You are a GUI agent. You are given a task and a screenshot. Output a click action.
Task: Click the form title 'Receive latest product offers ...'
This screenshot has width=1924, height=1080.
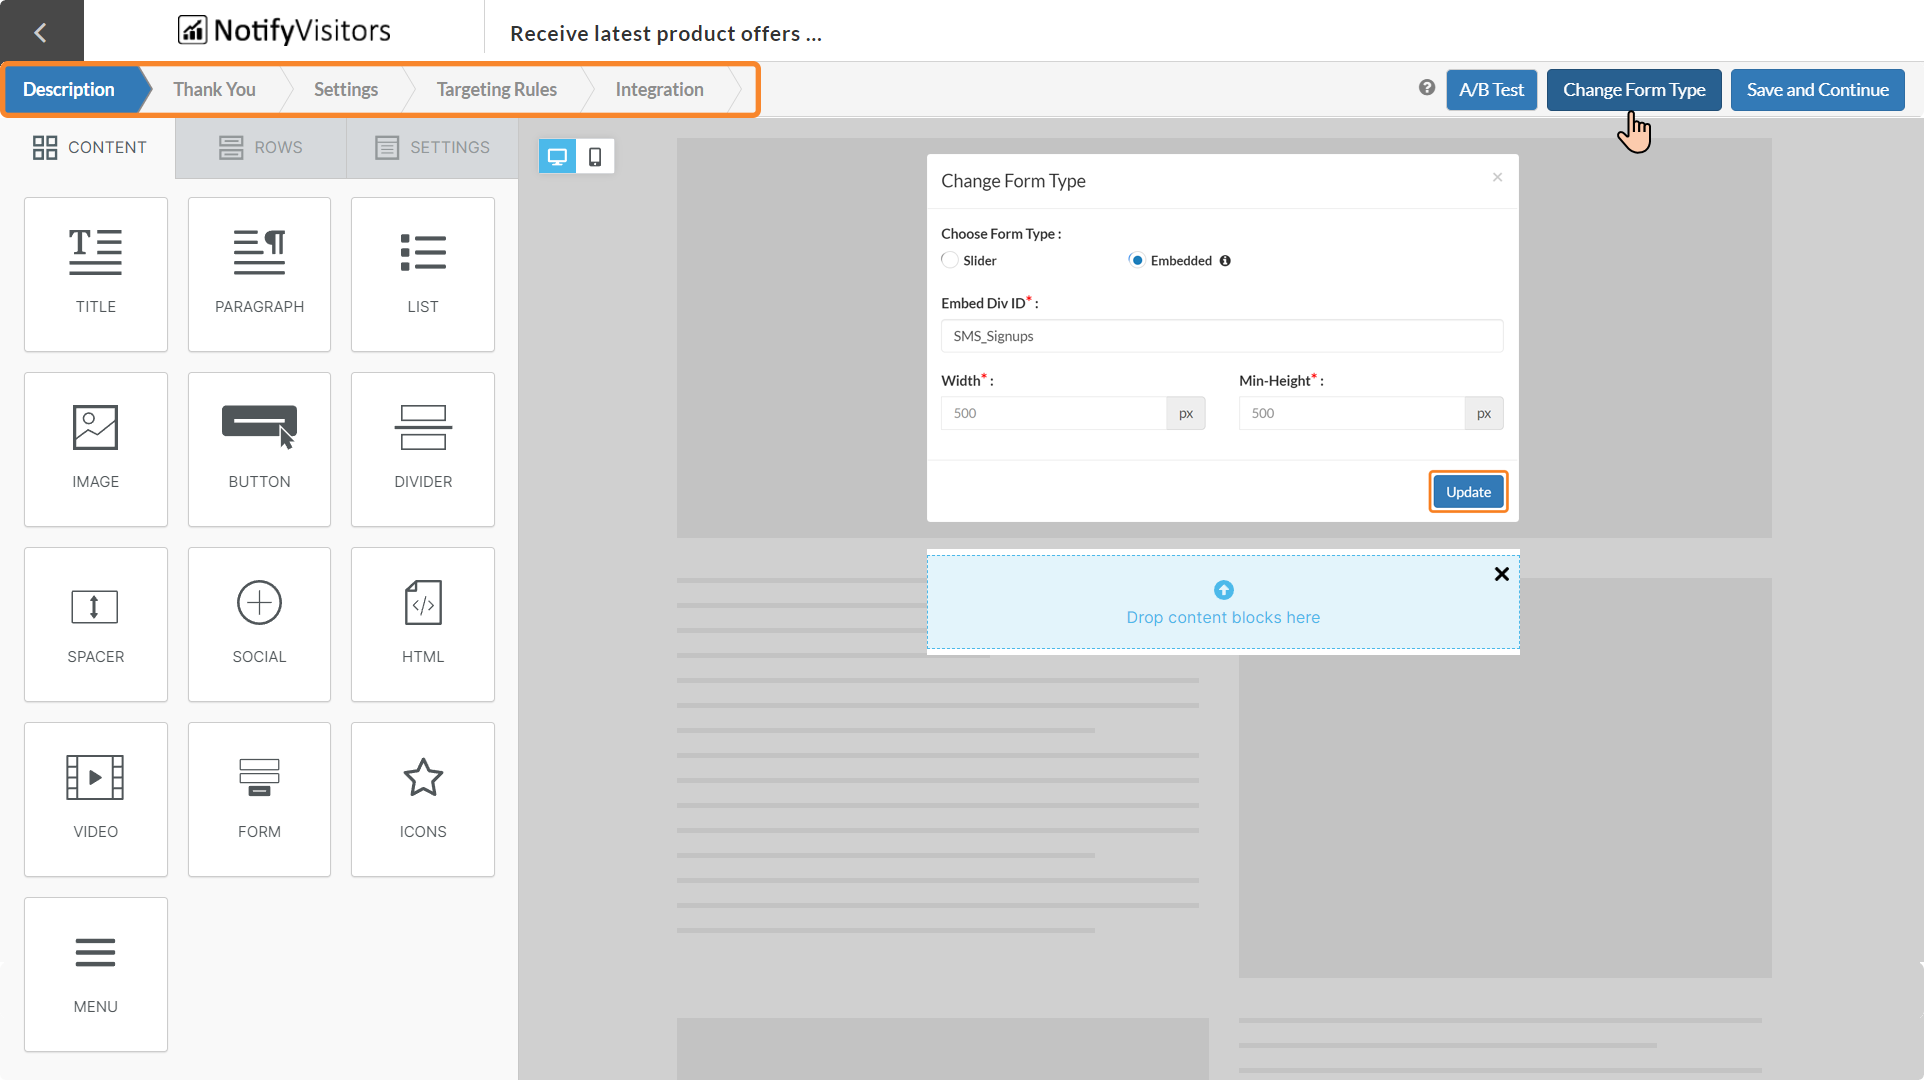coord(666,33)
